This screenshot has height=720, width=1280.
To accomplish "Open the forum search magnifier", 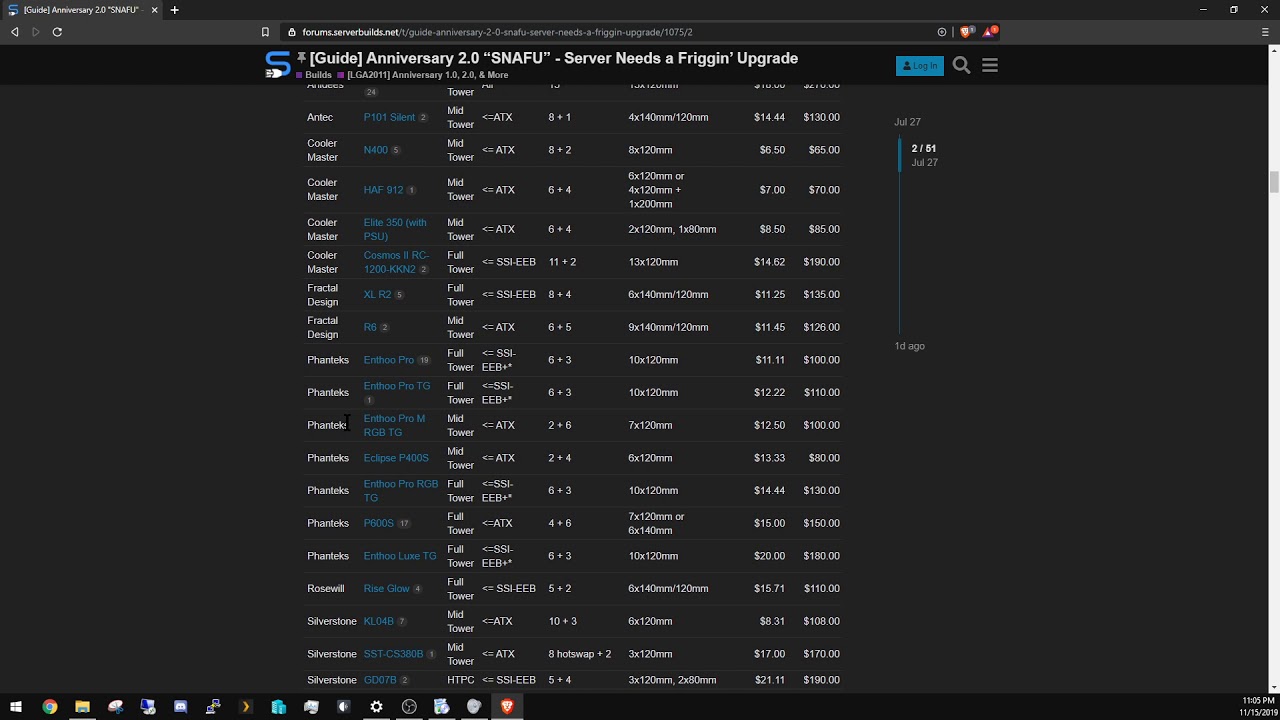I will click(x=961, y=65).
